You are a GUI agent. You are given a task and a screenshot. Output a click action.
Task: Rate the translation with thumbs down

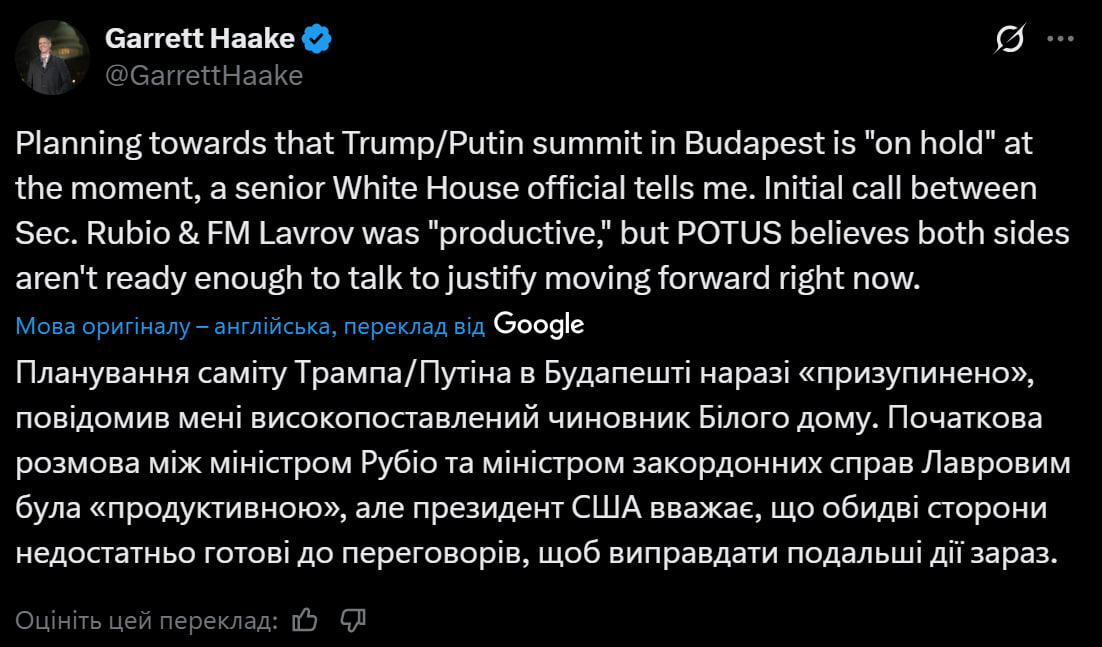[x=353, y=620]
